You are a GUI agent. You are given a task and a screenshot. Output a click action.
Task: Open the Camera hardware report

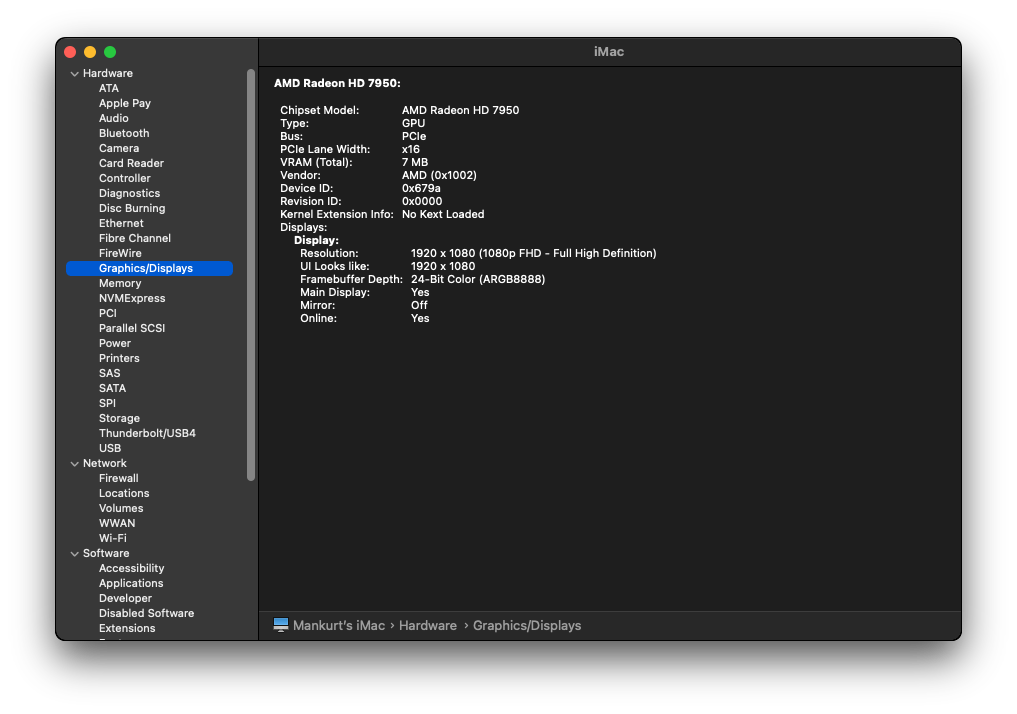(118, 147)
